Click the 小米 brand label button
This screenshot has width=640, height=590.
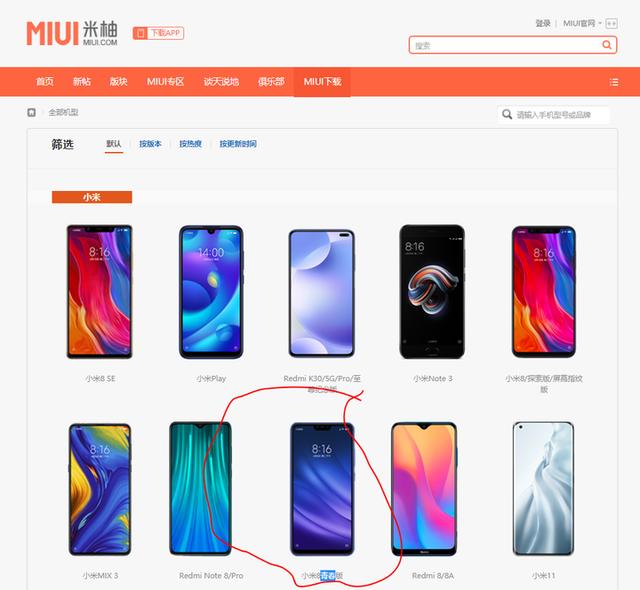(92, 197)
